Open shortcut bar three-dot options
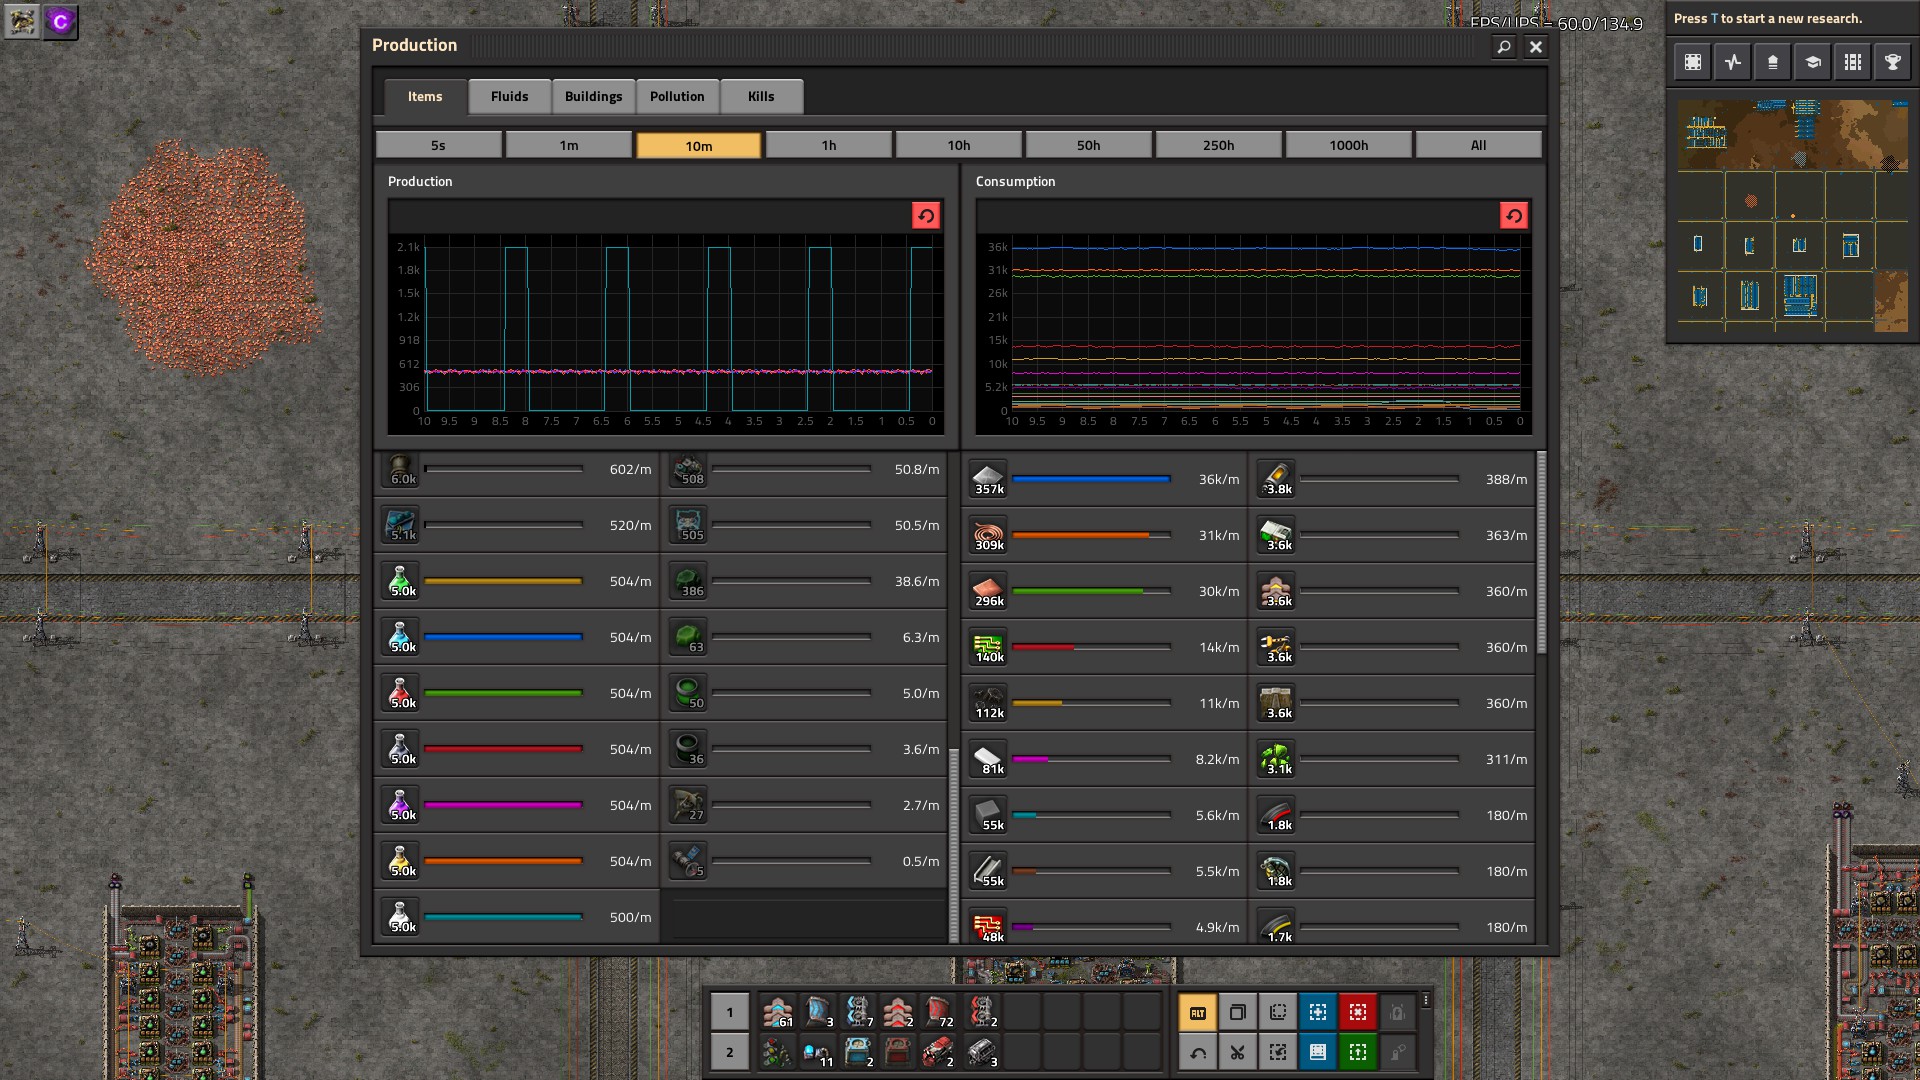 pyautogui.click(x=1426, y=1000)
